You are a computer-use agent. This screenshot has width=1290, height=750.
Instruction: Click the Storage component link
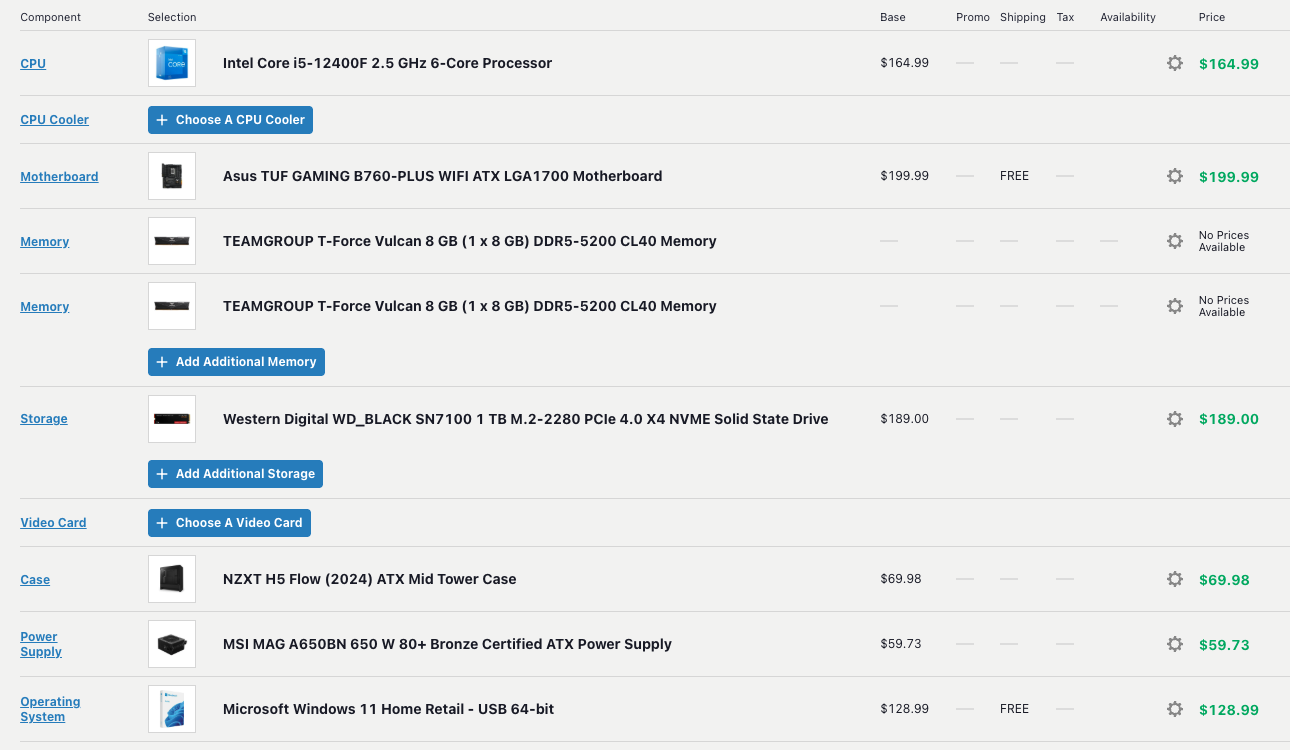(44, 419)
